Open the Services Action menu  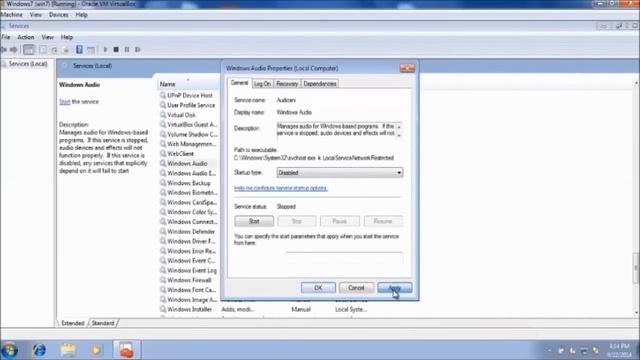click(25, 37)
